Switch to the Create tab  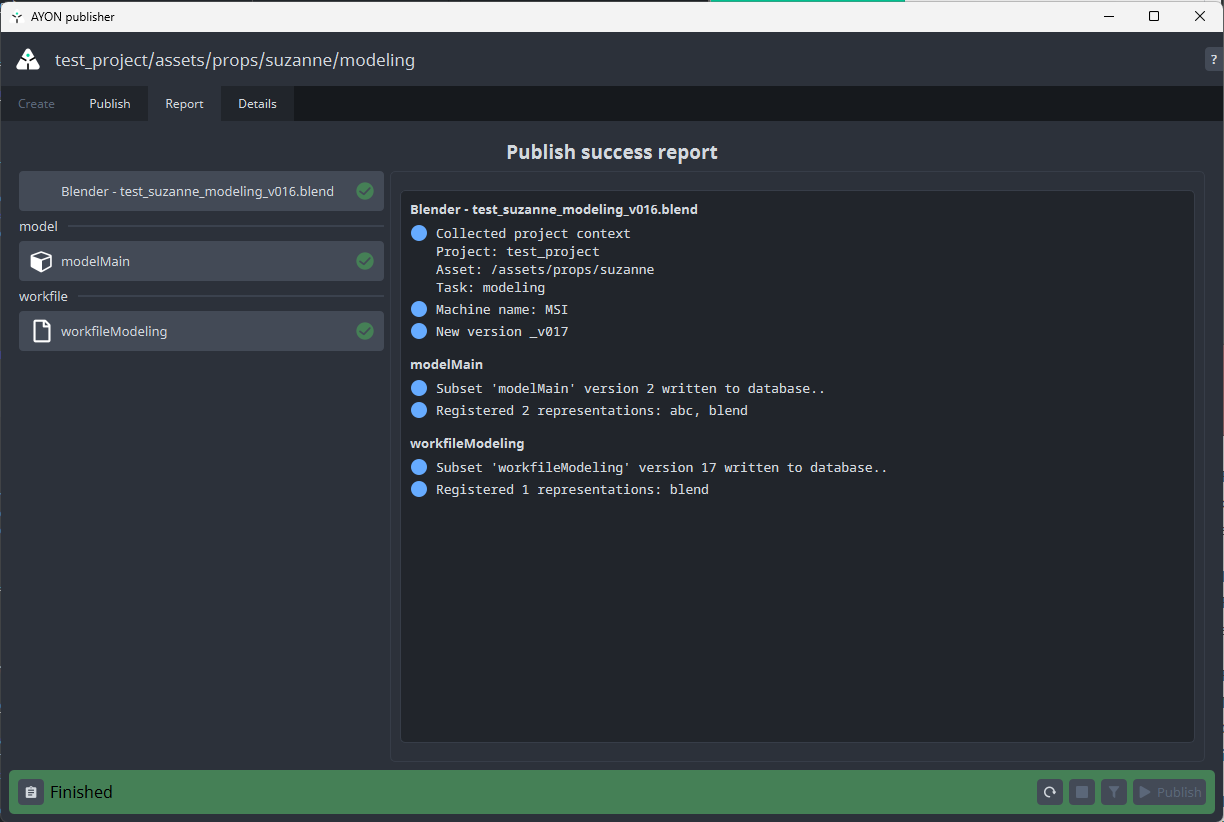[36, 104]
